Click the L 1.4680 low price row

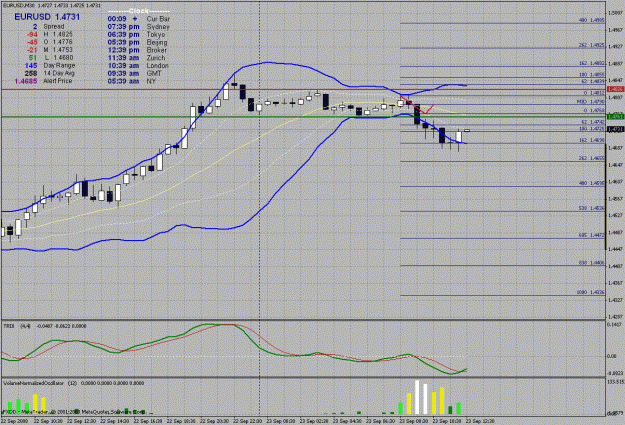click(51, 58)
